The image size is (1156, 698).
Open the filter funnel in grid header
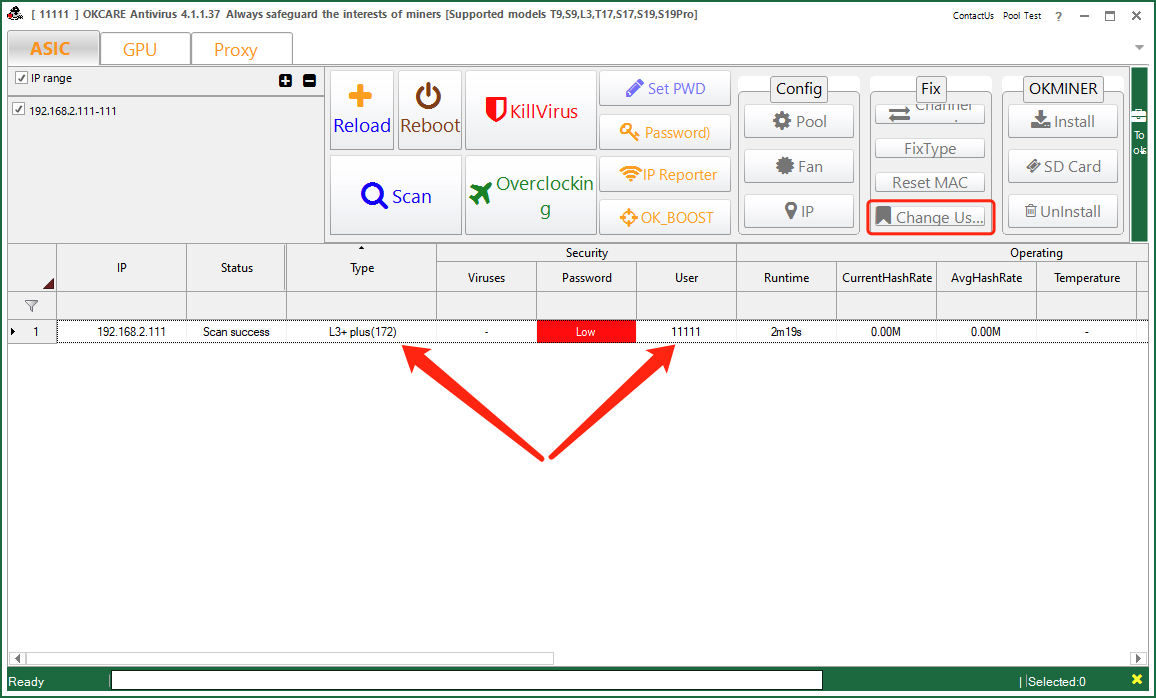31,305
